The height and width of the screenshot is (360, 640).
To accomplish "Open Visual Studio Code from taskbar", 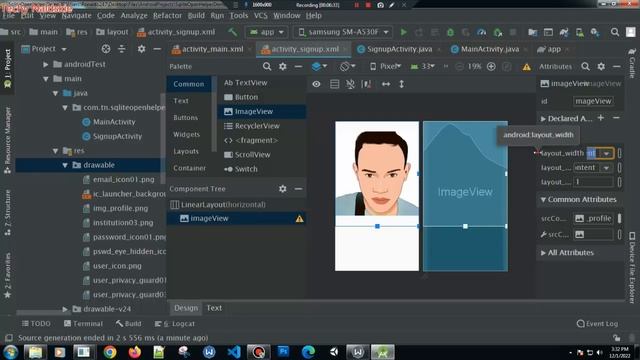I will [234, 352].
